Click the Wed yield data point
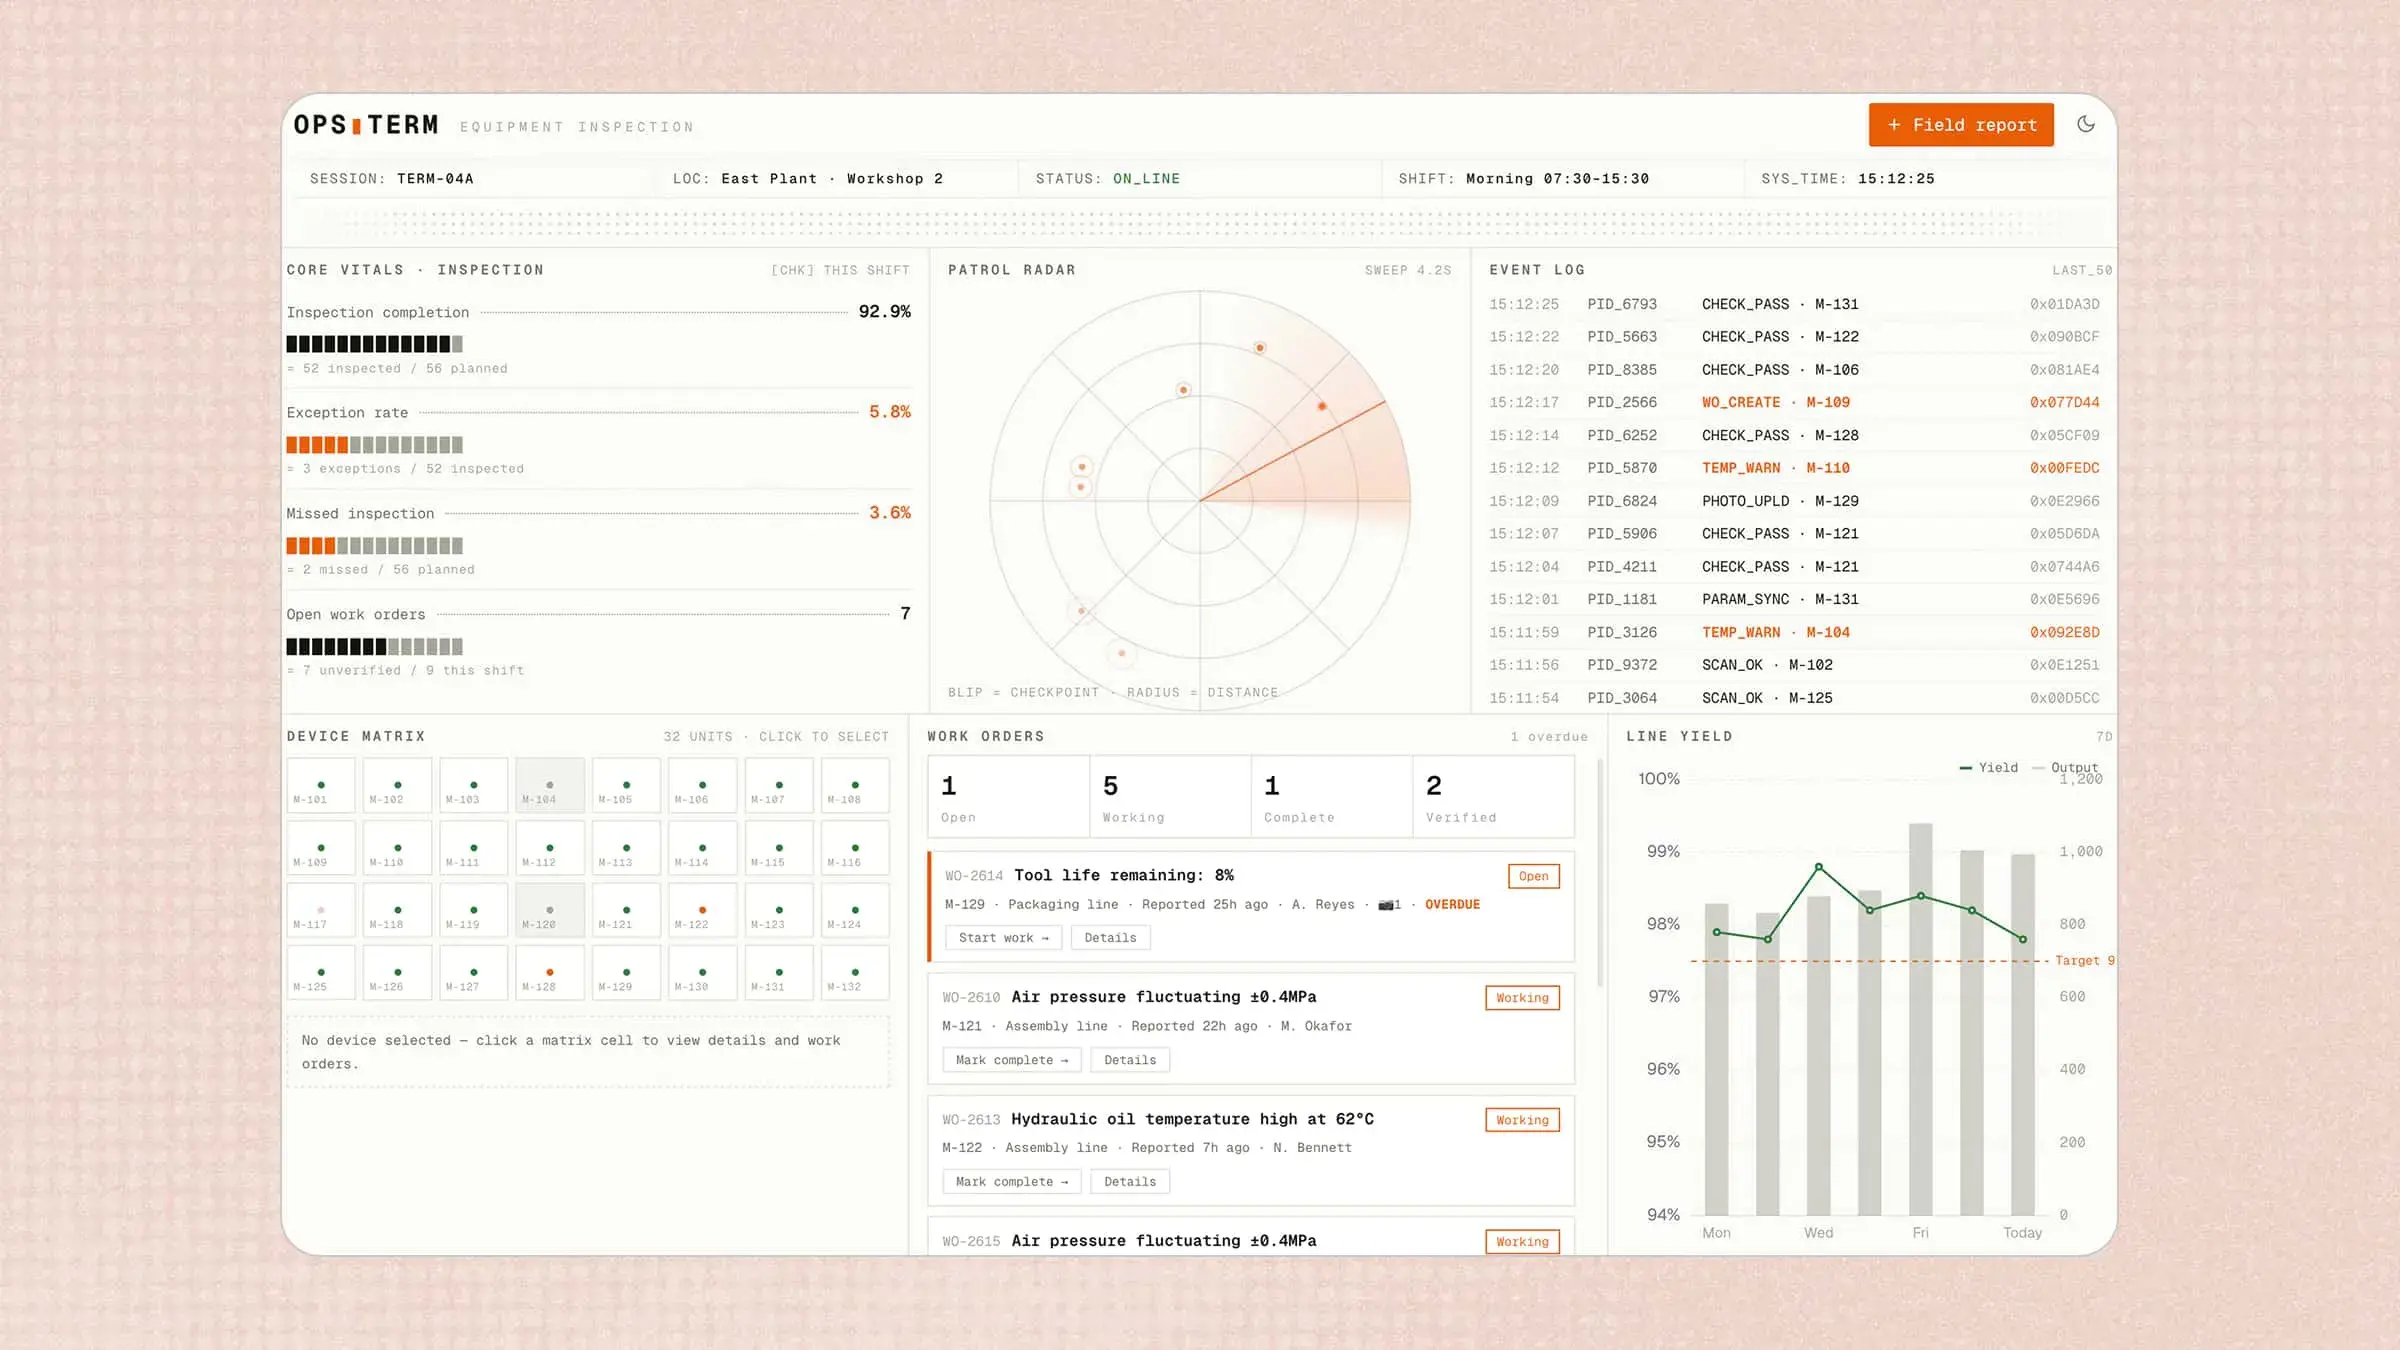The image size is (2400, 1350). point(1819,867)
